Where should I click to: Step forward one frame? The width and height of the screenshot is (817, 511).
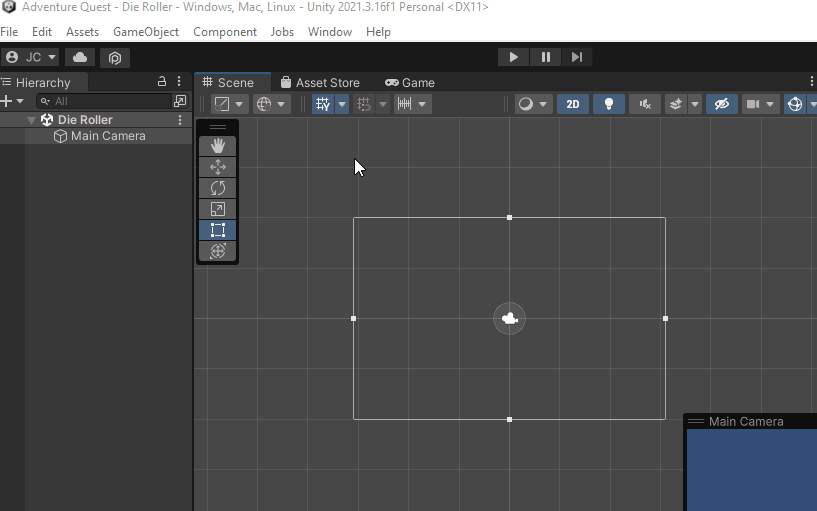click(577, 57)
